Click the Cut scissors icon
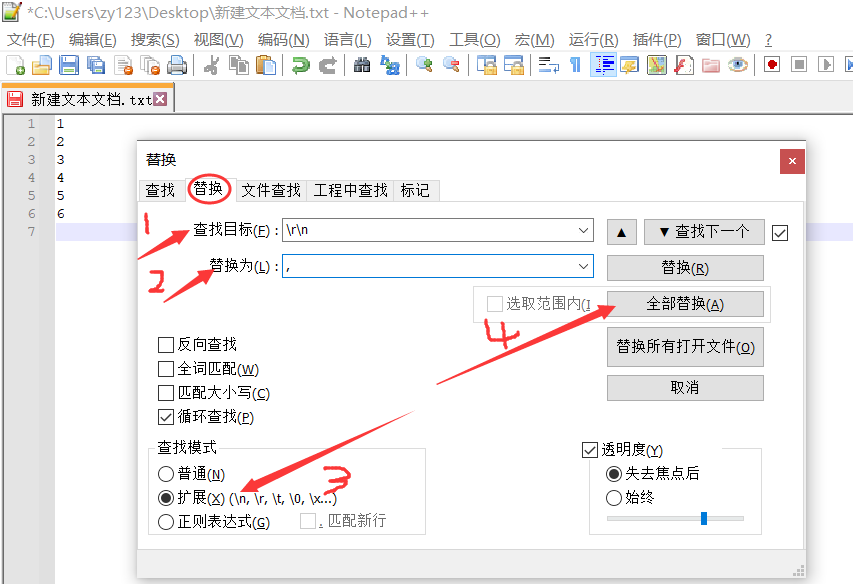The height and width of the screenshot is (584, 853). [212, 65]
